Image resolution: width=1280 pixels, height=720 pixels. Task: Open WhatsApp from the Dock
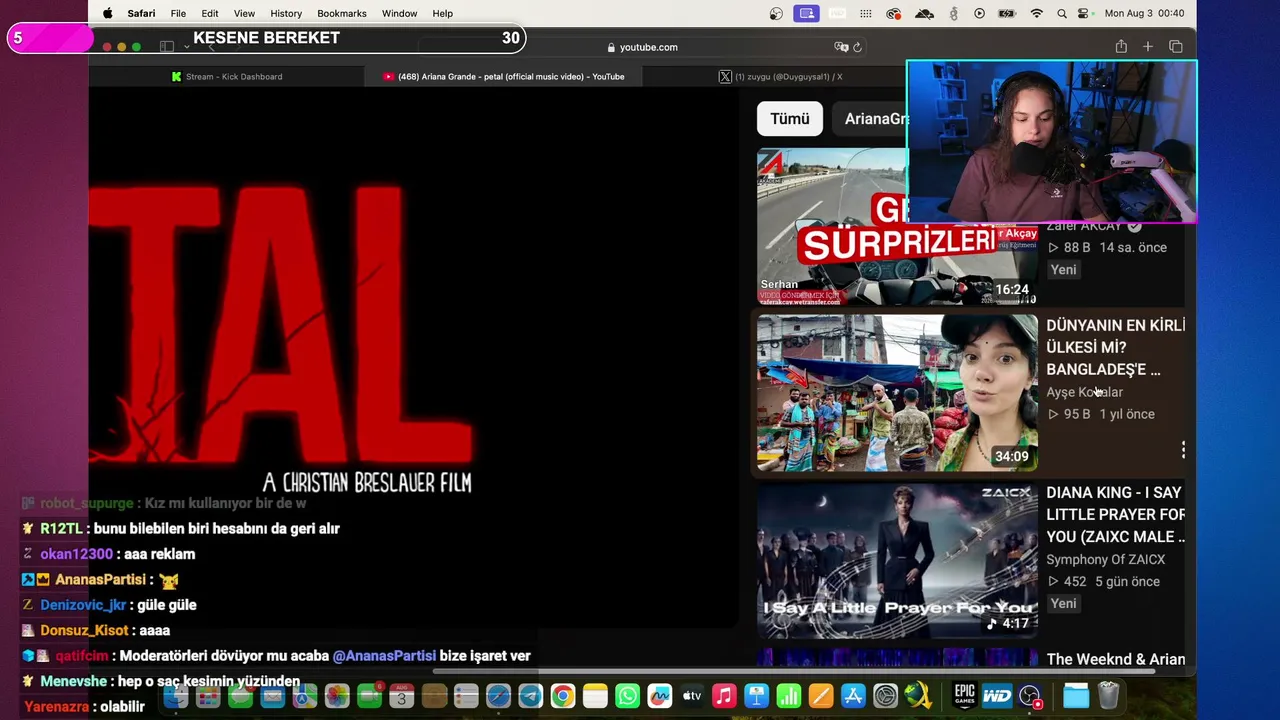pyautogui.click(x=627, y=696)
